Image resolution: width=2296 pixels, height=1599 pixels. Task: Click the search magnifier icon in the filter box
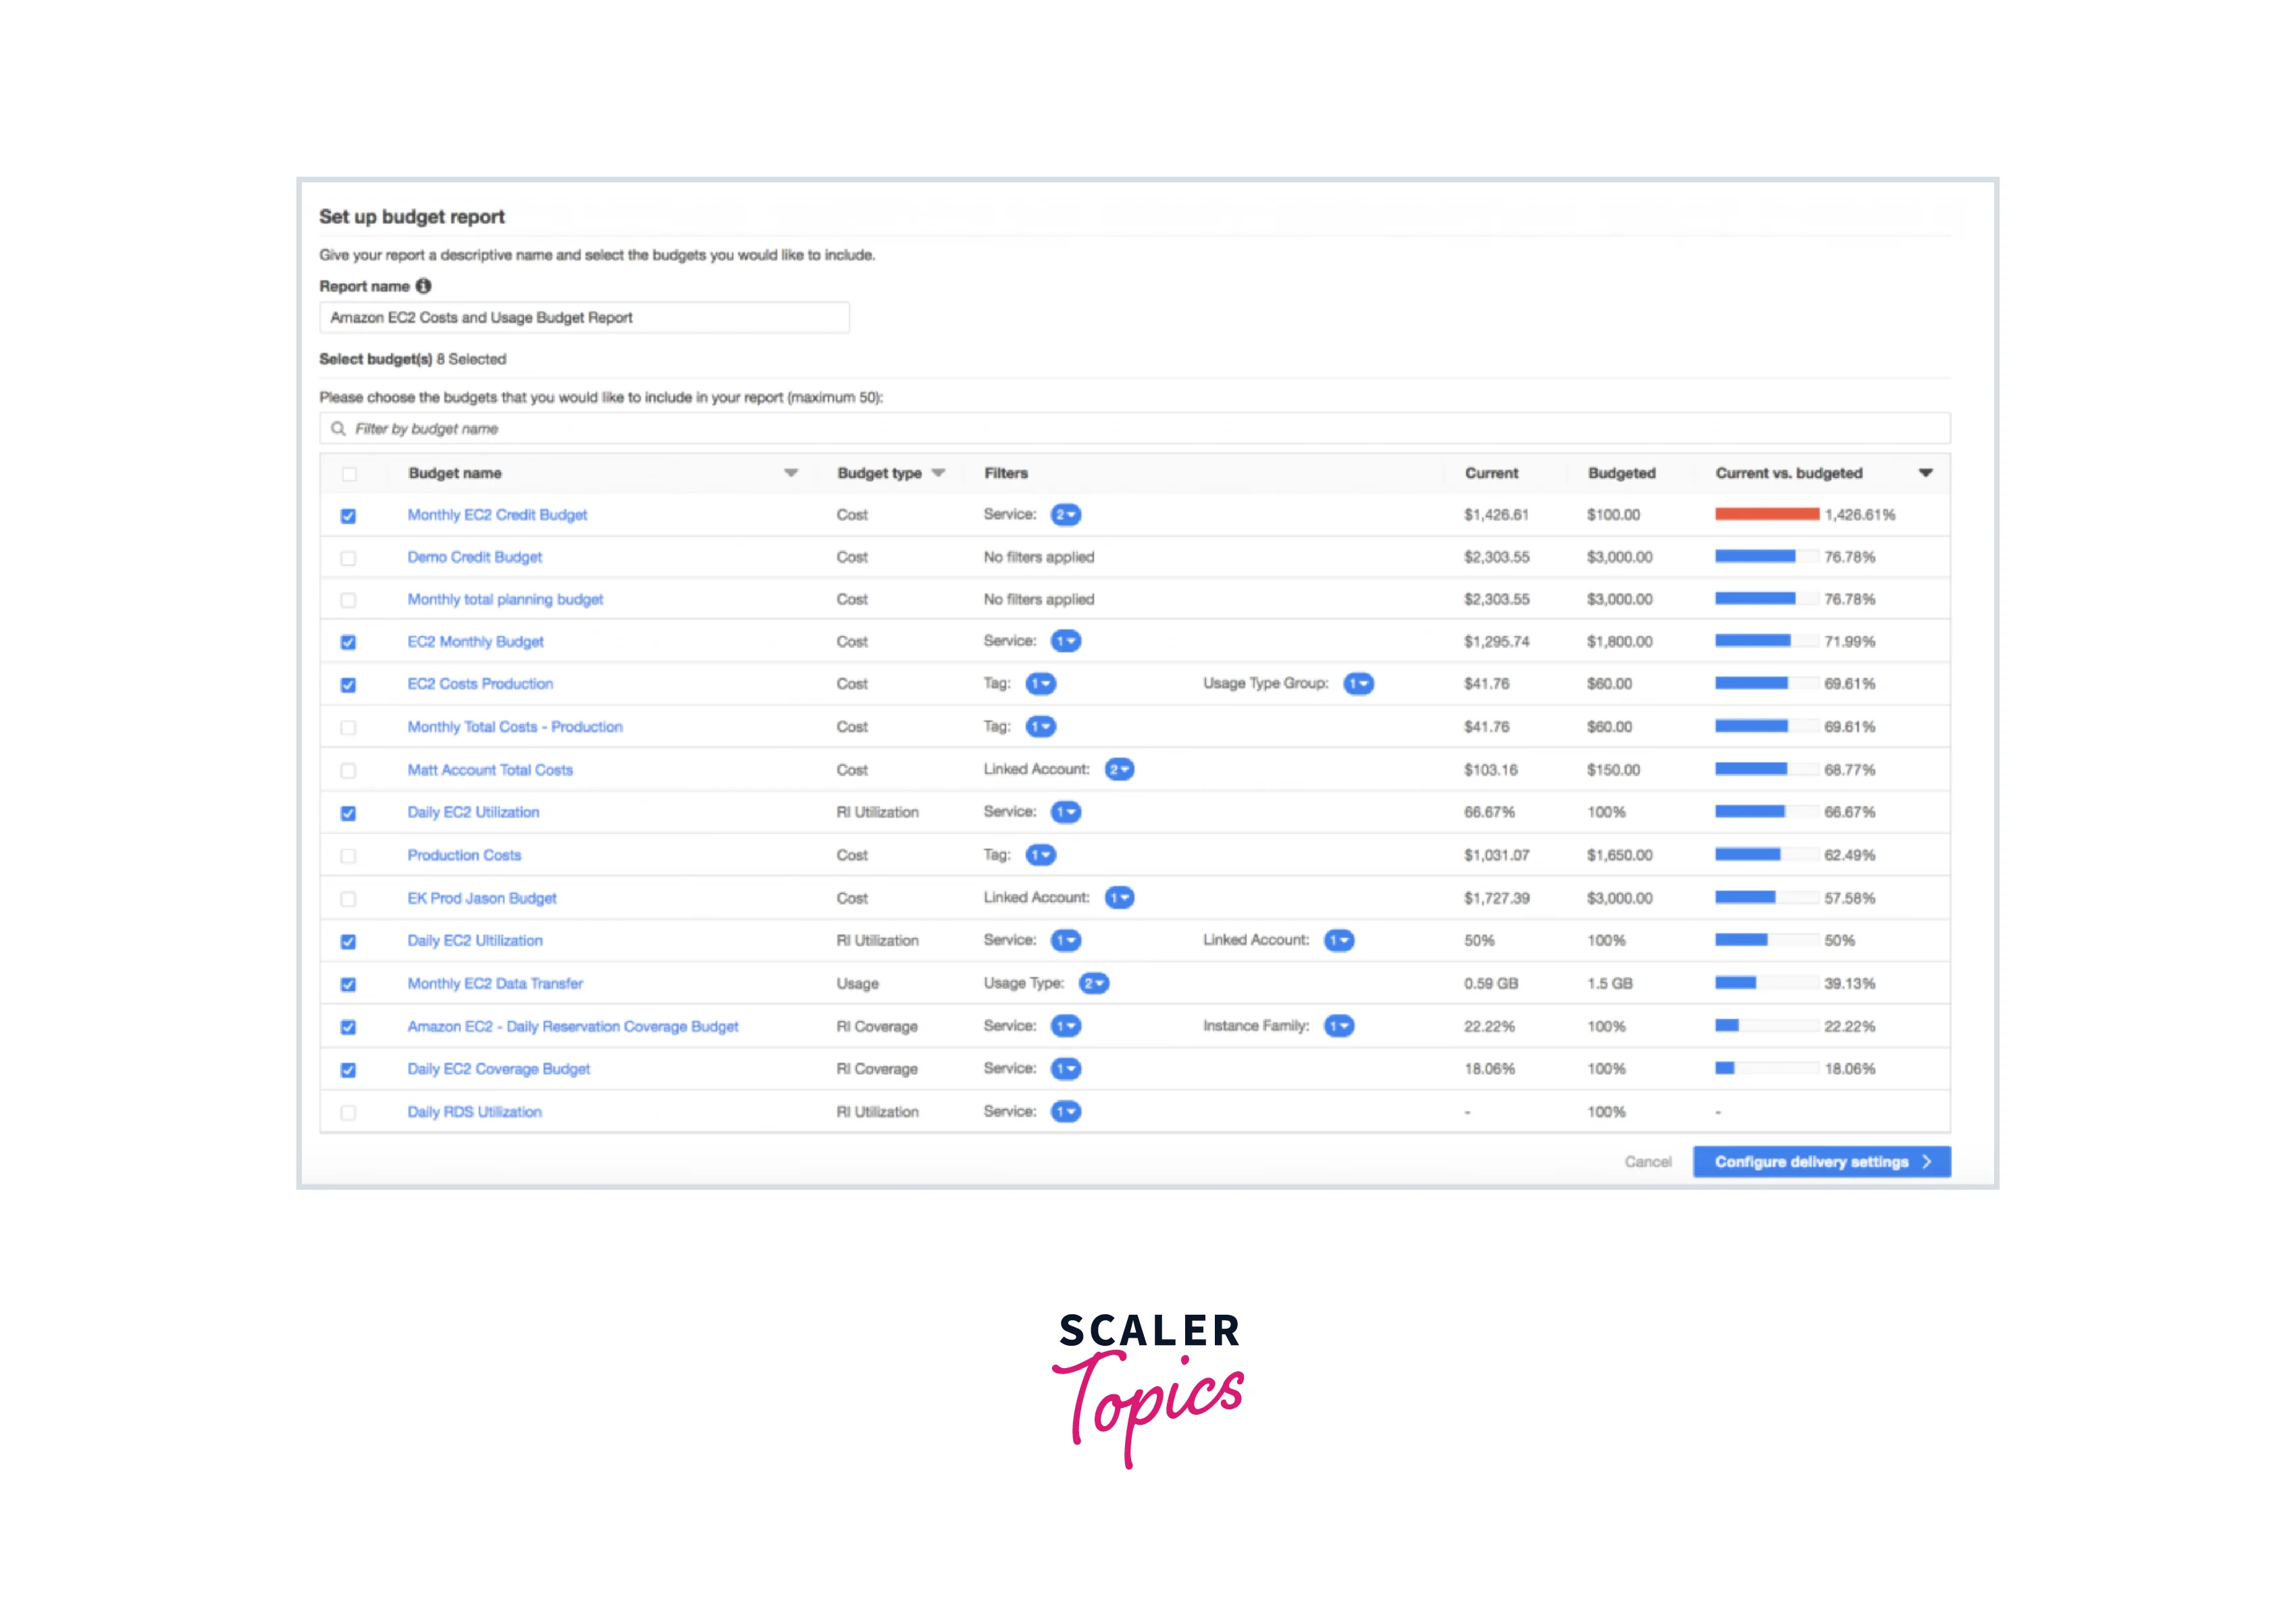[338, 428]
